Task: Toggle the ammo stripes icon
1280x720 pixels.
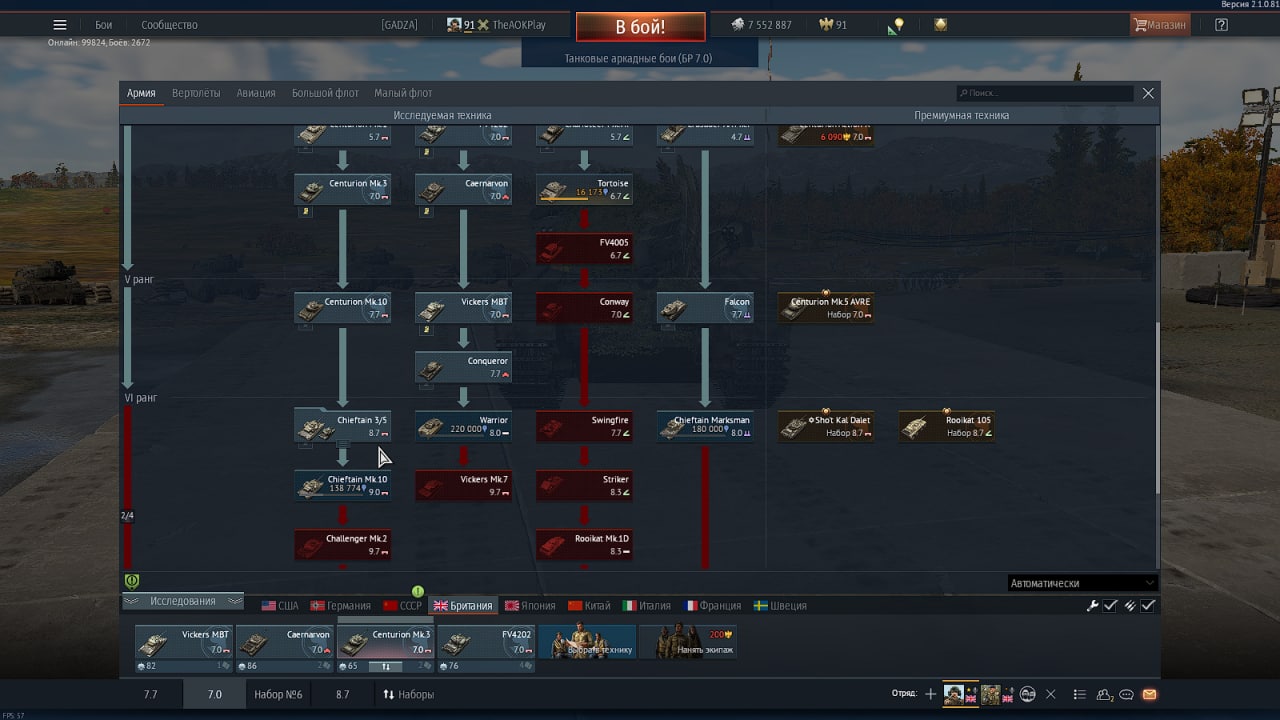Action: pos(1130,605)
